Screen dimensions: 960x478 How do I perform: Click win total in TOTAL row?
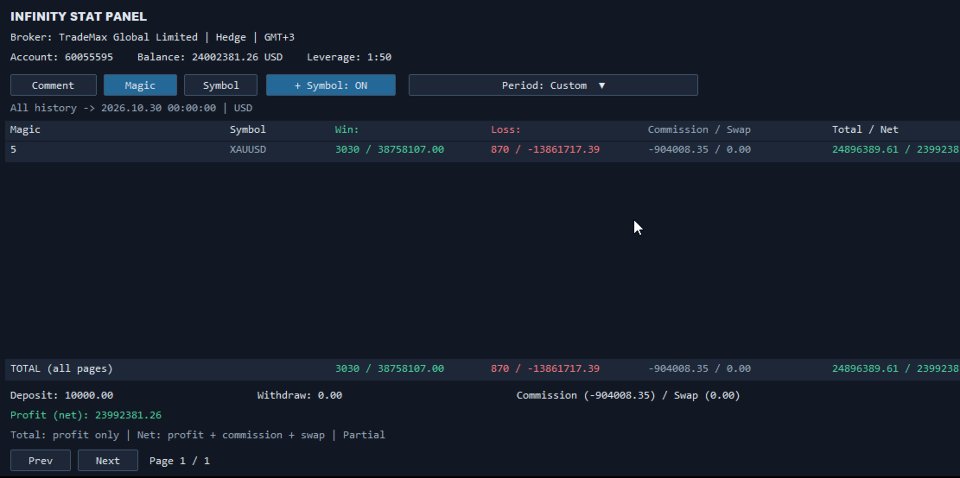pos(389,369)
